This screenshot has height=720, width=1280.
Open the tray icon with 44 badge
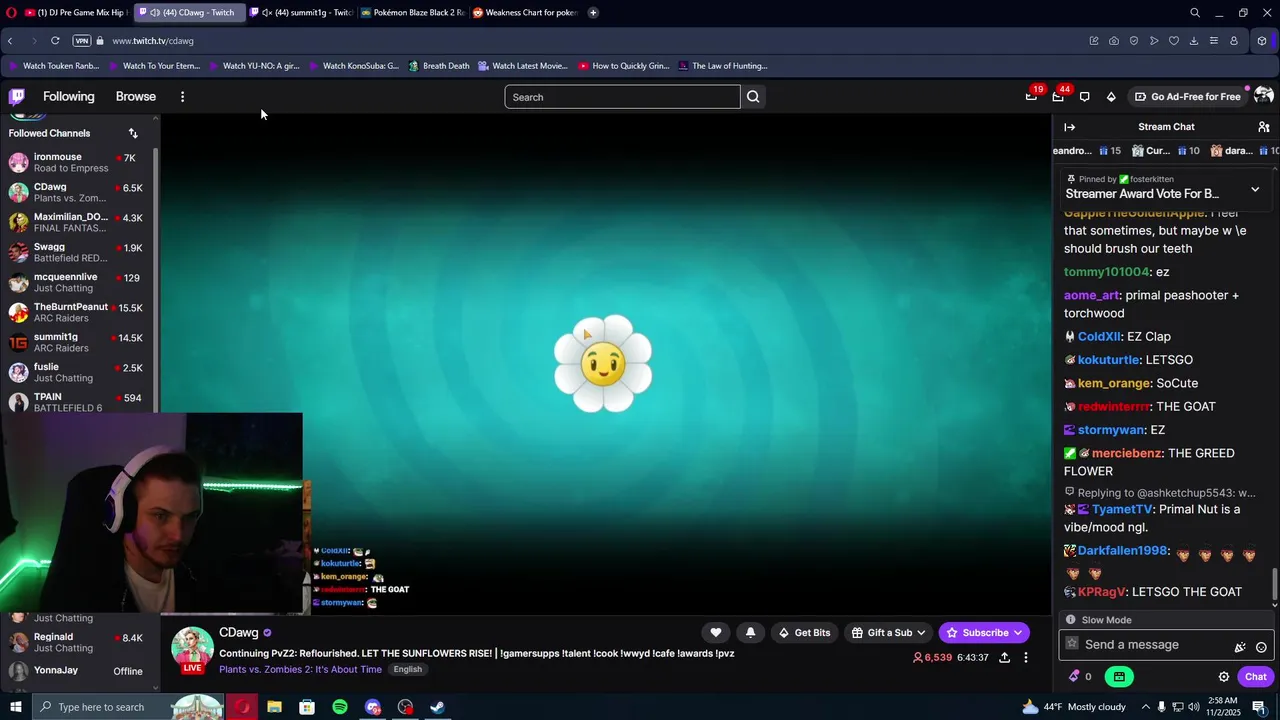(1058, 97)
